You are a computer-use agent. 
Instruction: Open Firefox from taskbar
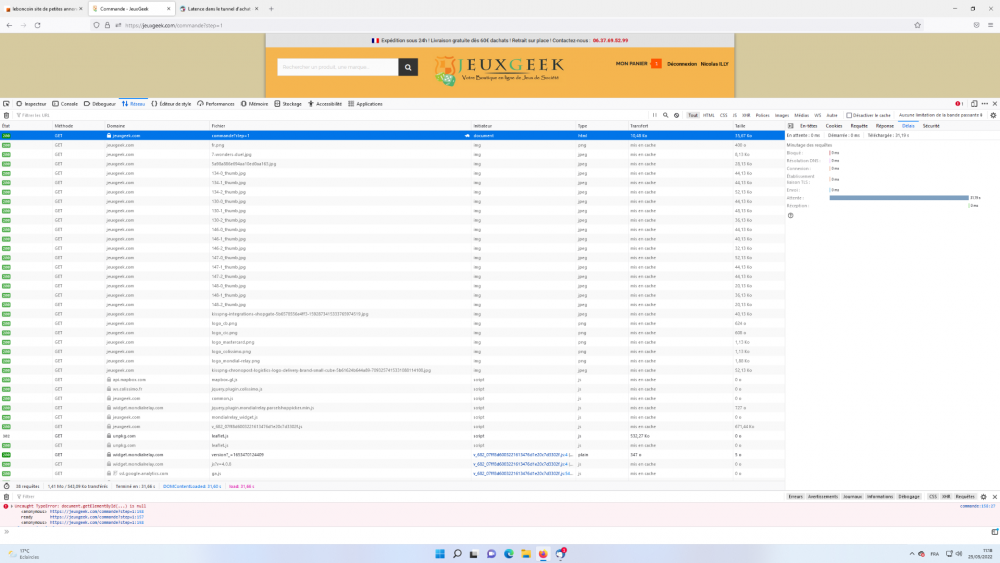click(543, 553)
